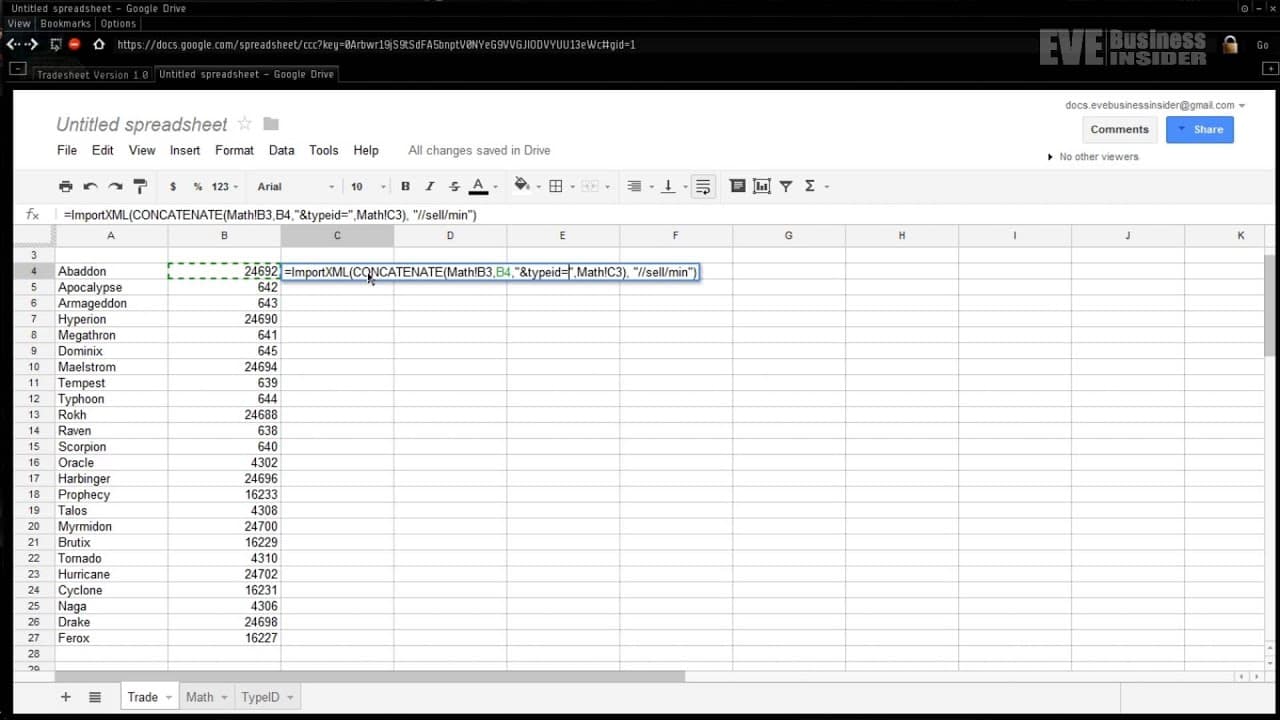Open the TypeID sheet tab menu arrow

click(290, 697)
